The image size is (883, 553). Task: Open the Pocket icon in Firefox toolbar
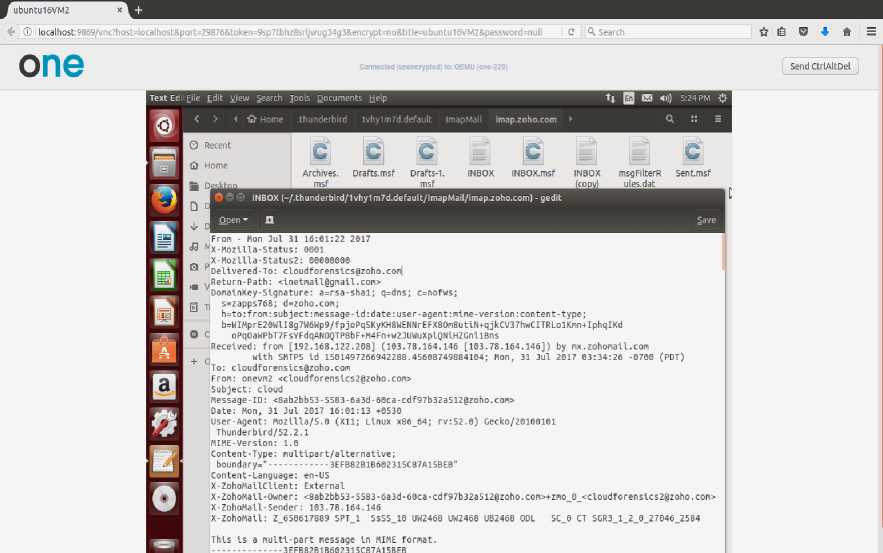(x=804, y=32)
